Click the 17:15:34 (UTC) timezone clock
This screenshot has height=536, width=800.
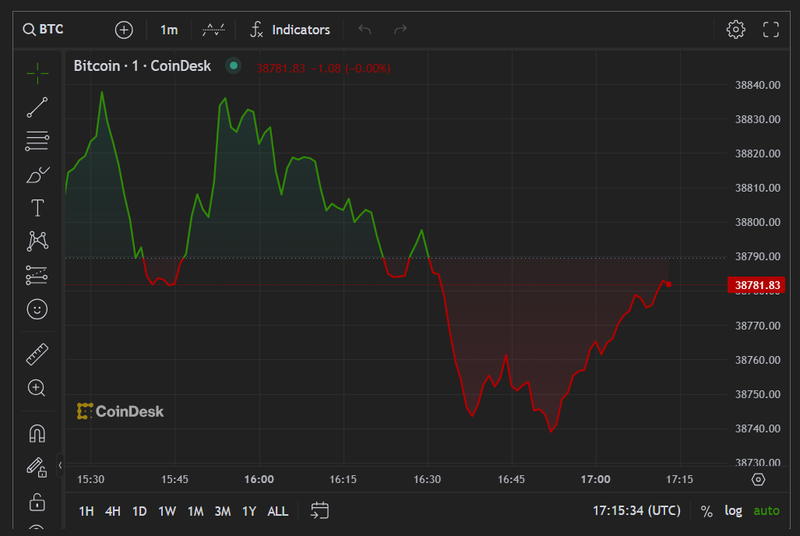click(636, 511)
